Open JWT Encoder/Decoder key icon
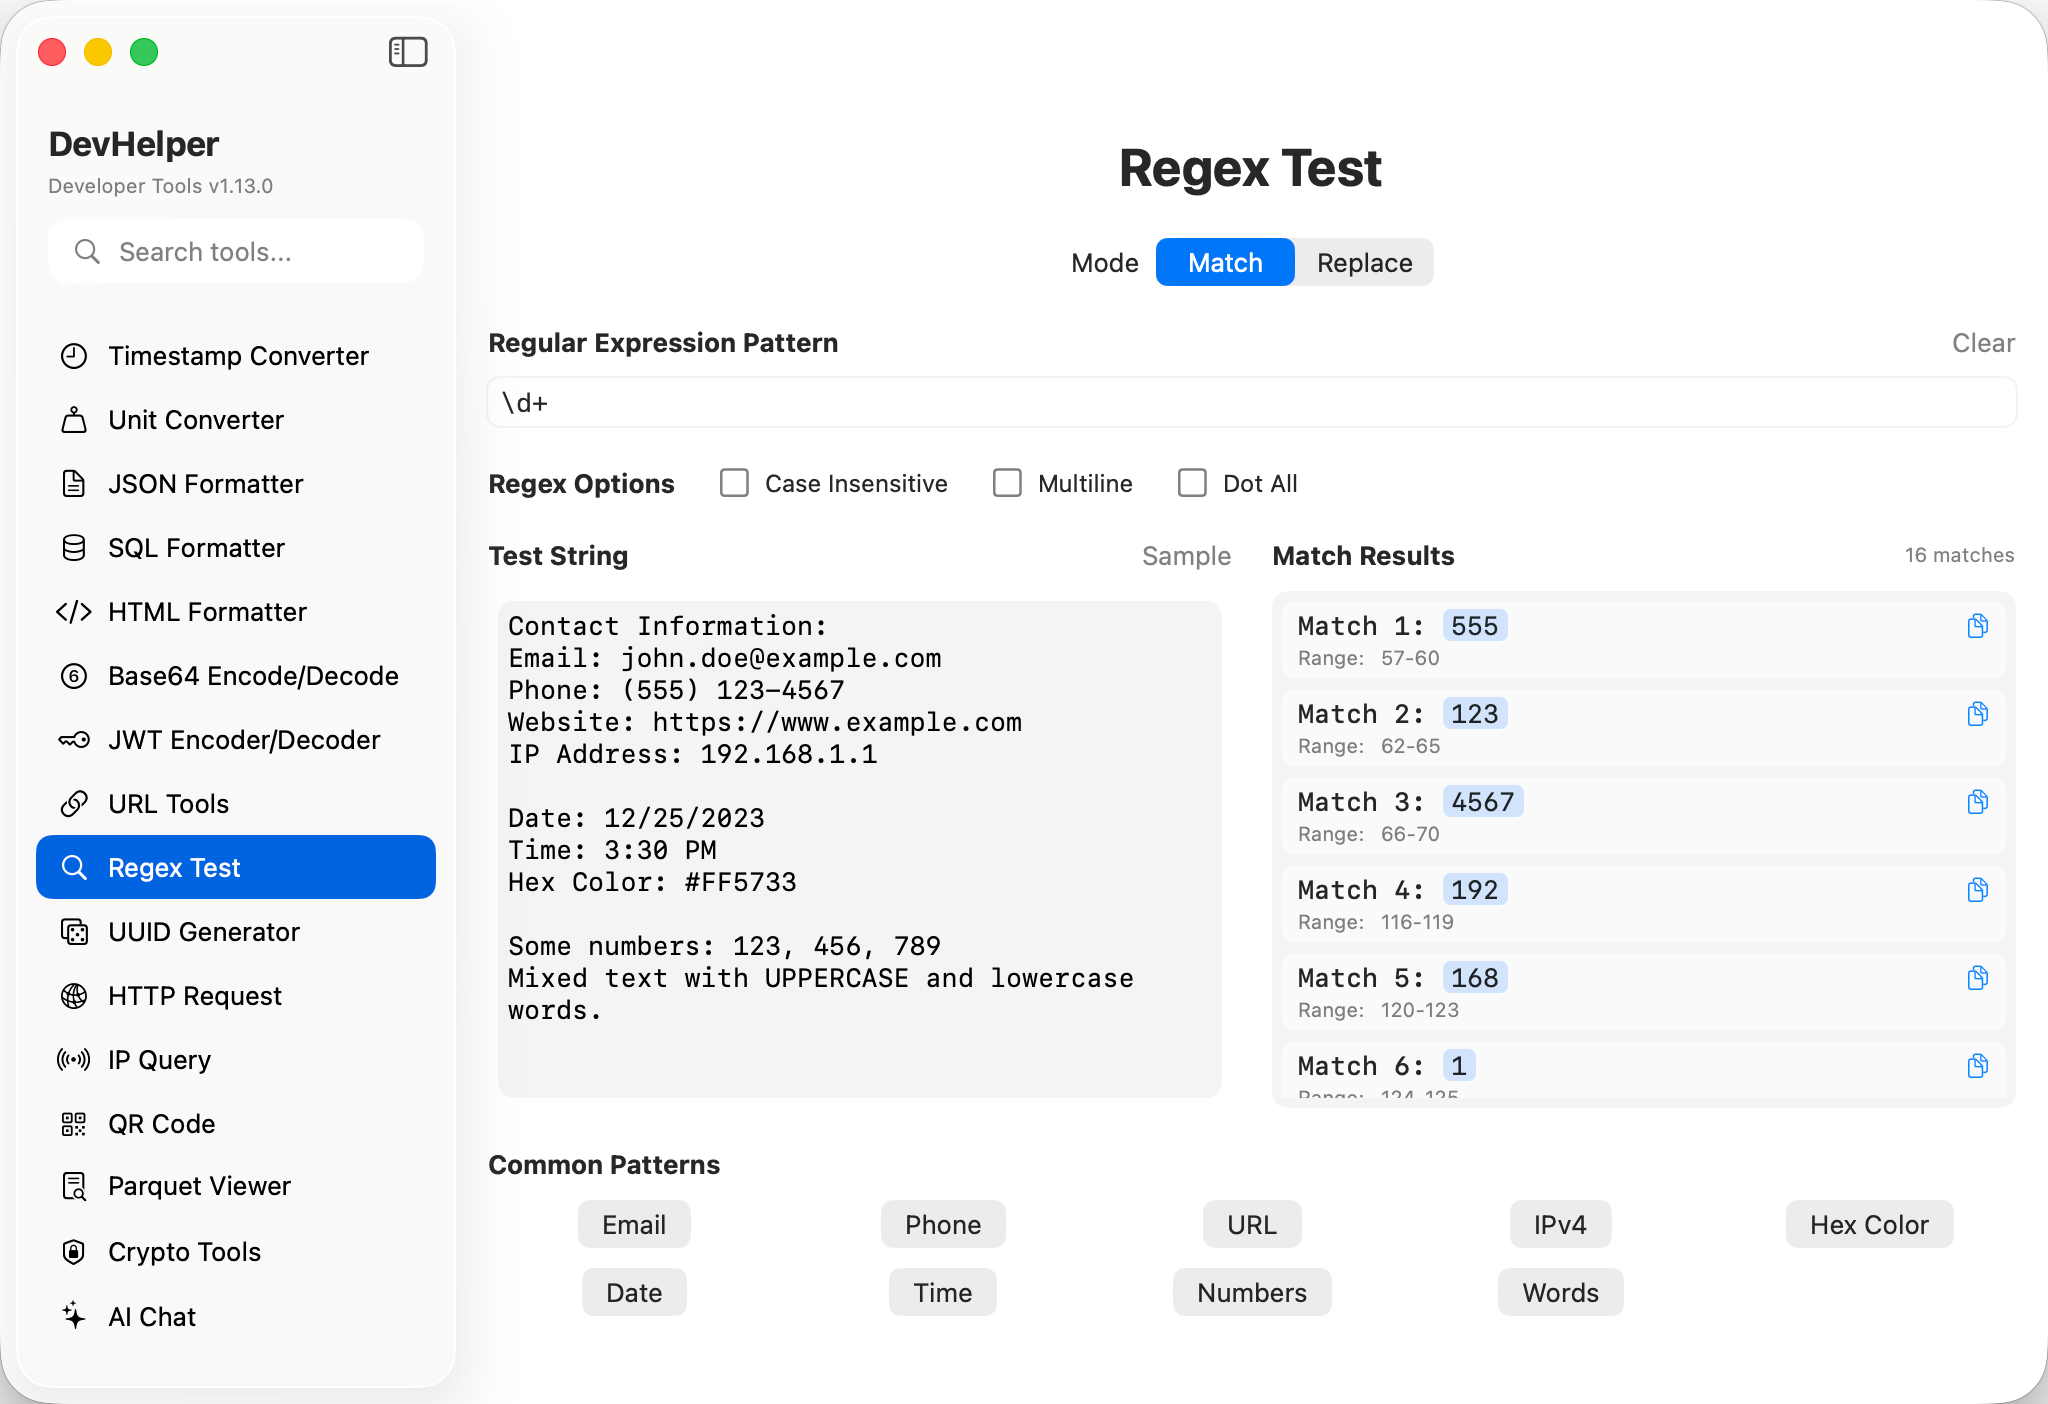2048x1404 pixels. click(74, 740)
